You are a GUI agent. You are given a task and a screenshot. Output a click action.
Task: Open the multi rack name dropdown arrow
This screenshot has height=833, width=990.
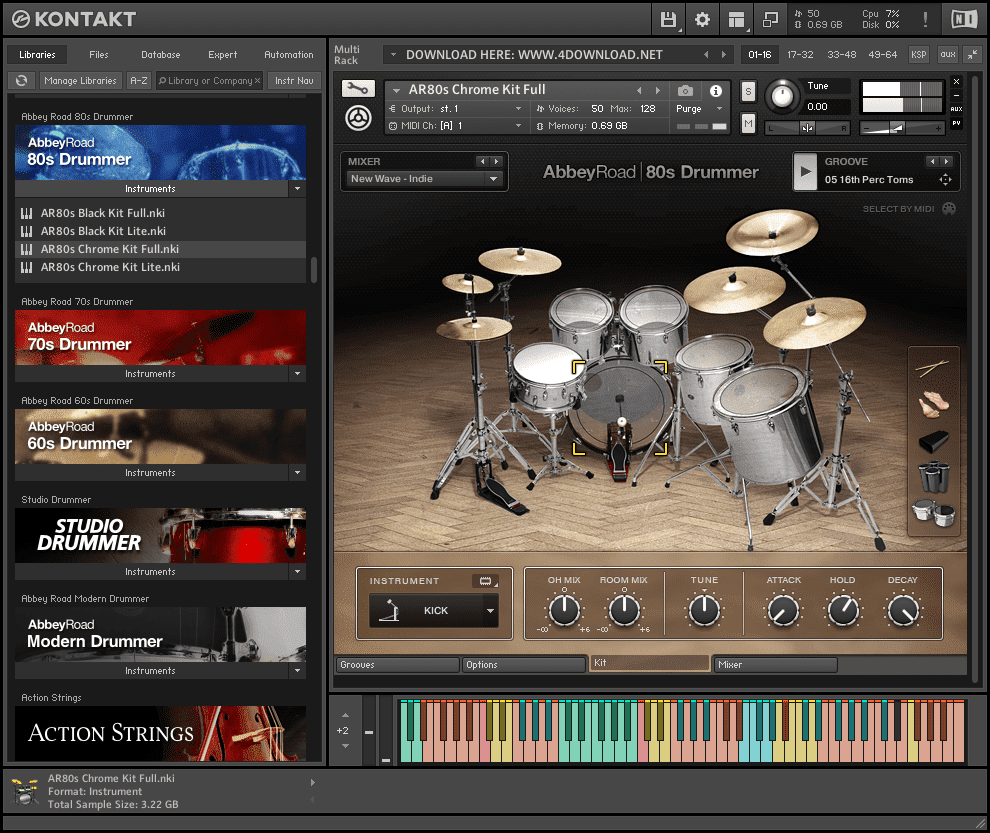[x=393, y=55]
